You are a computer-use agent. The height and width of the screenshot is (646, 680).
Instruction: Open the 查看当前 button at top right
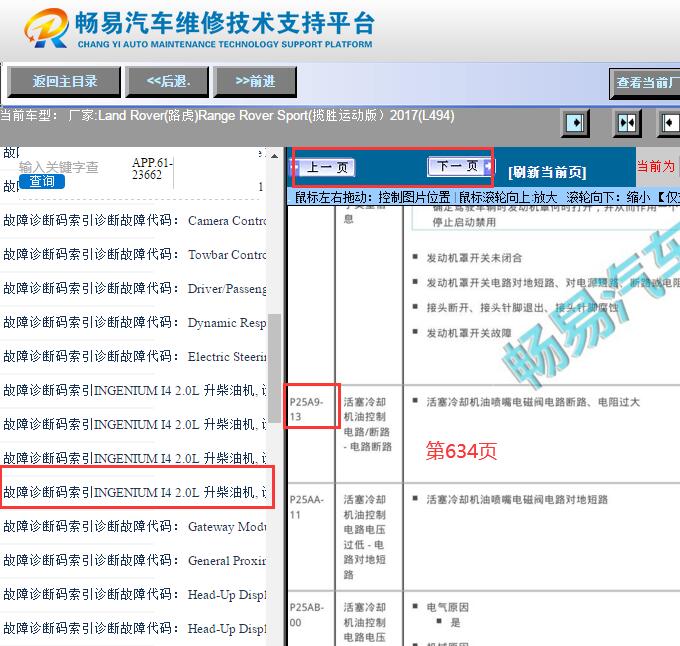(645, 83)
